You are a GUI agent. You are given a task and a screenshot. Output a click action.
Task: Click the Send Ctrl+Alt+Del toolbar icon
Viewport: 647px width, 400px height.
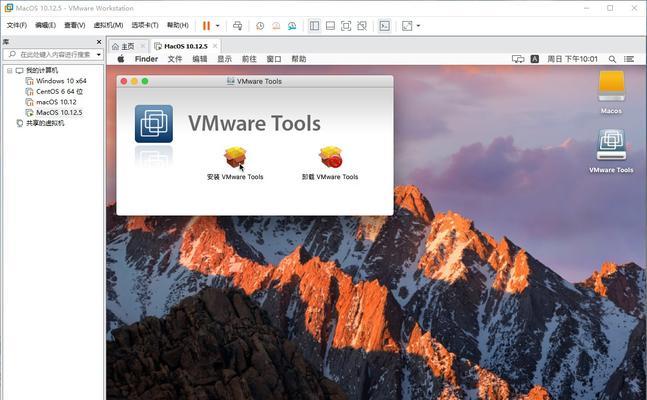tap(237, 26)
